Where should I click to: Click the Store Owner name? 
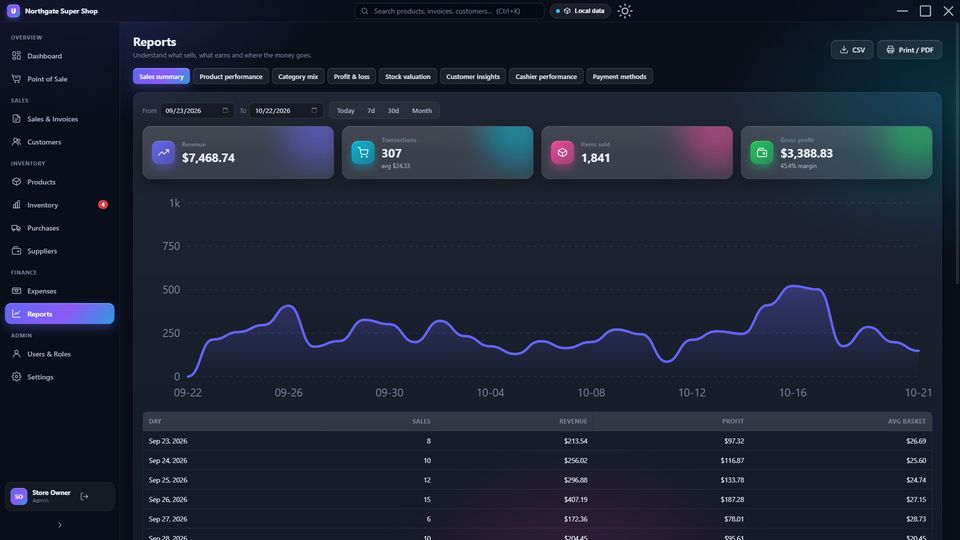(x=51, y=493)
